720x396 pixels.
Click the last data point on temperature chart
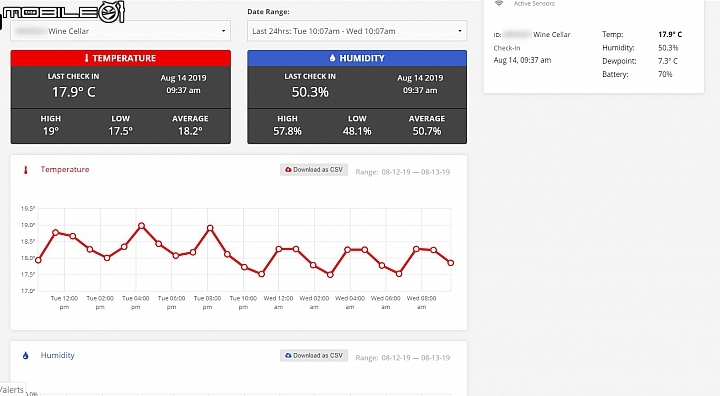click(x=450, y=263)
